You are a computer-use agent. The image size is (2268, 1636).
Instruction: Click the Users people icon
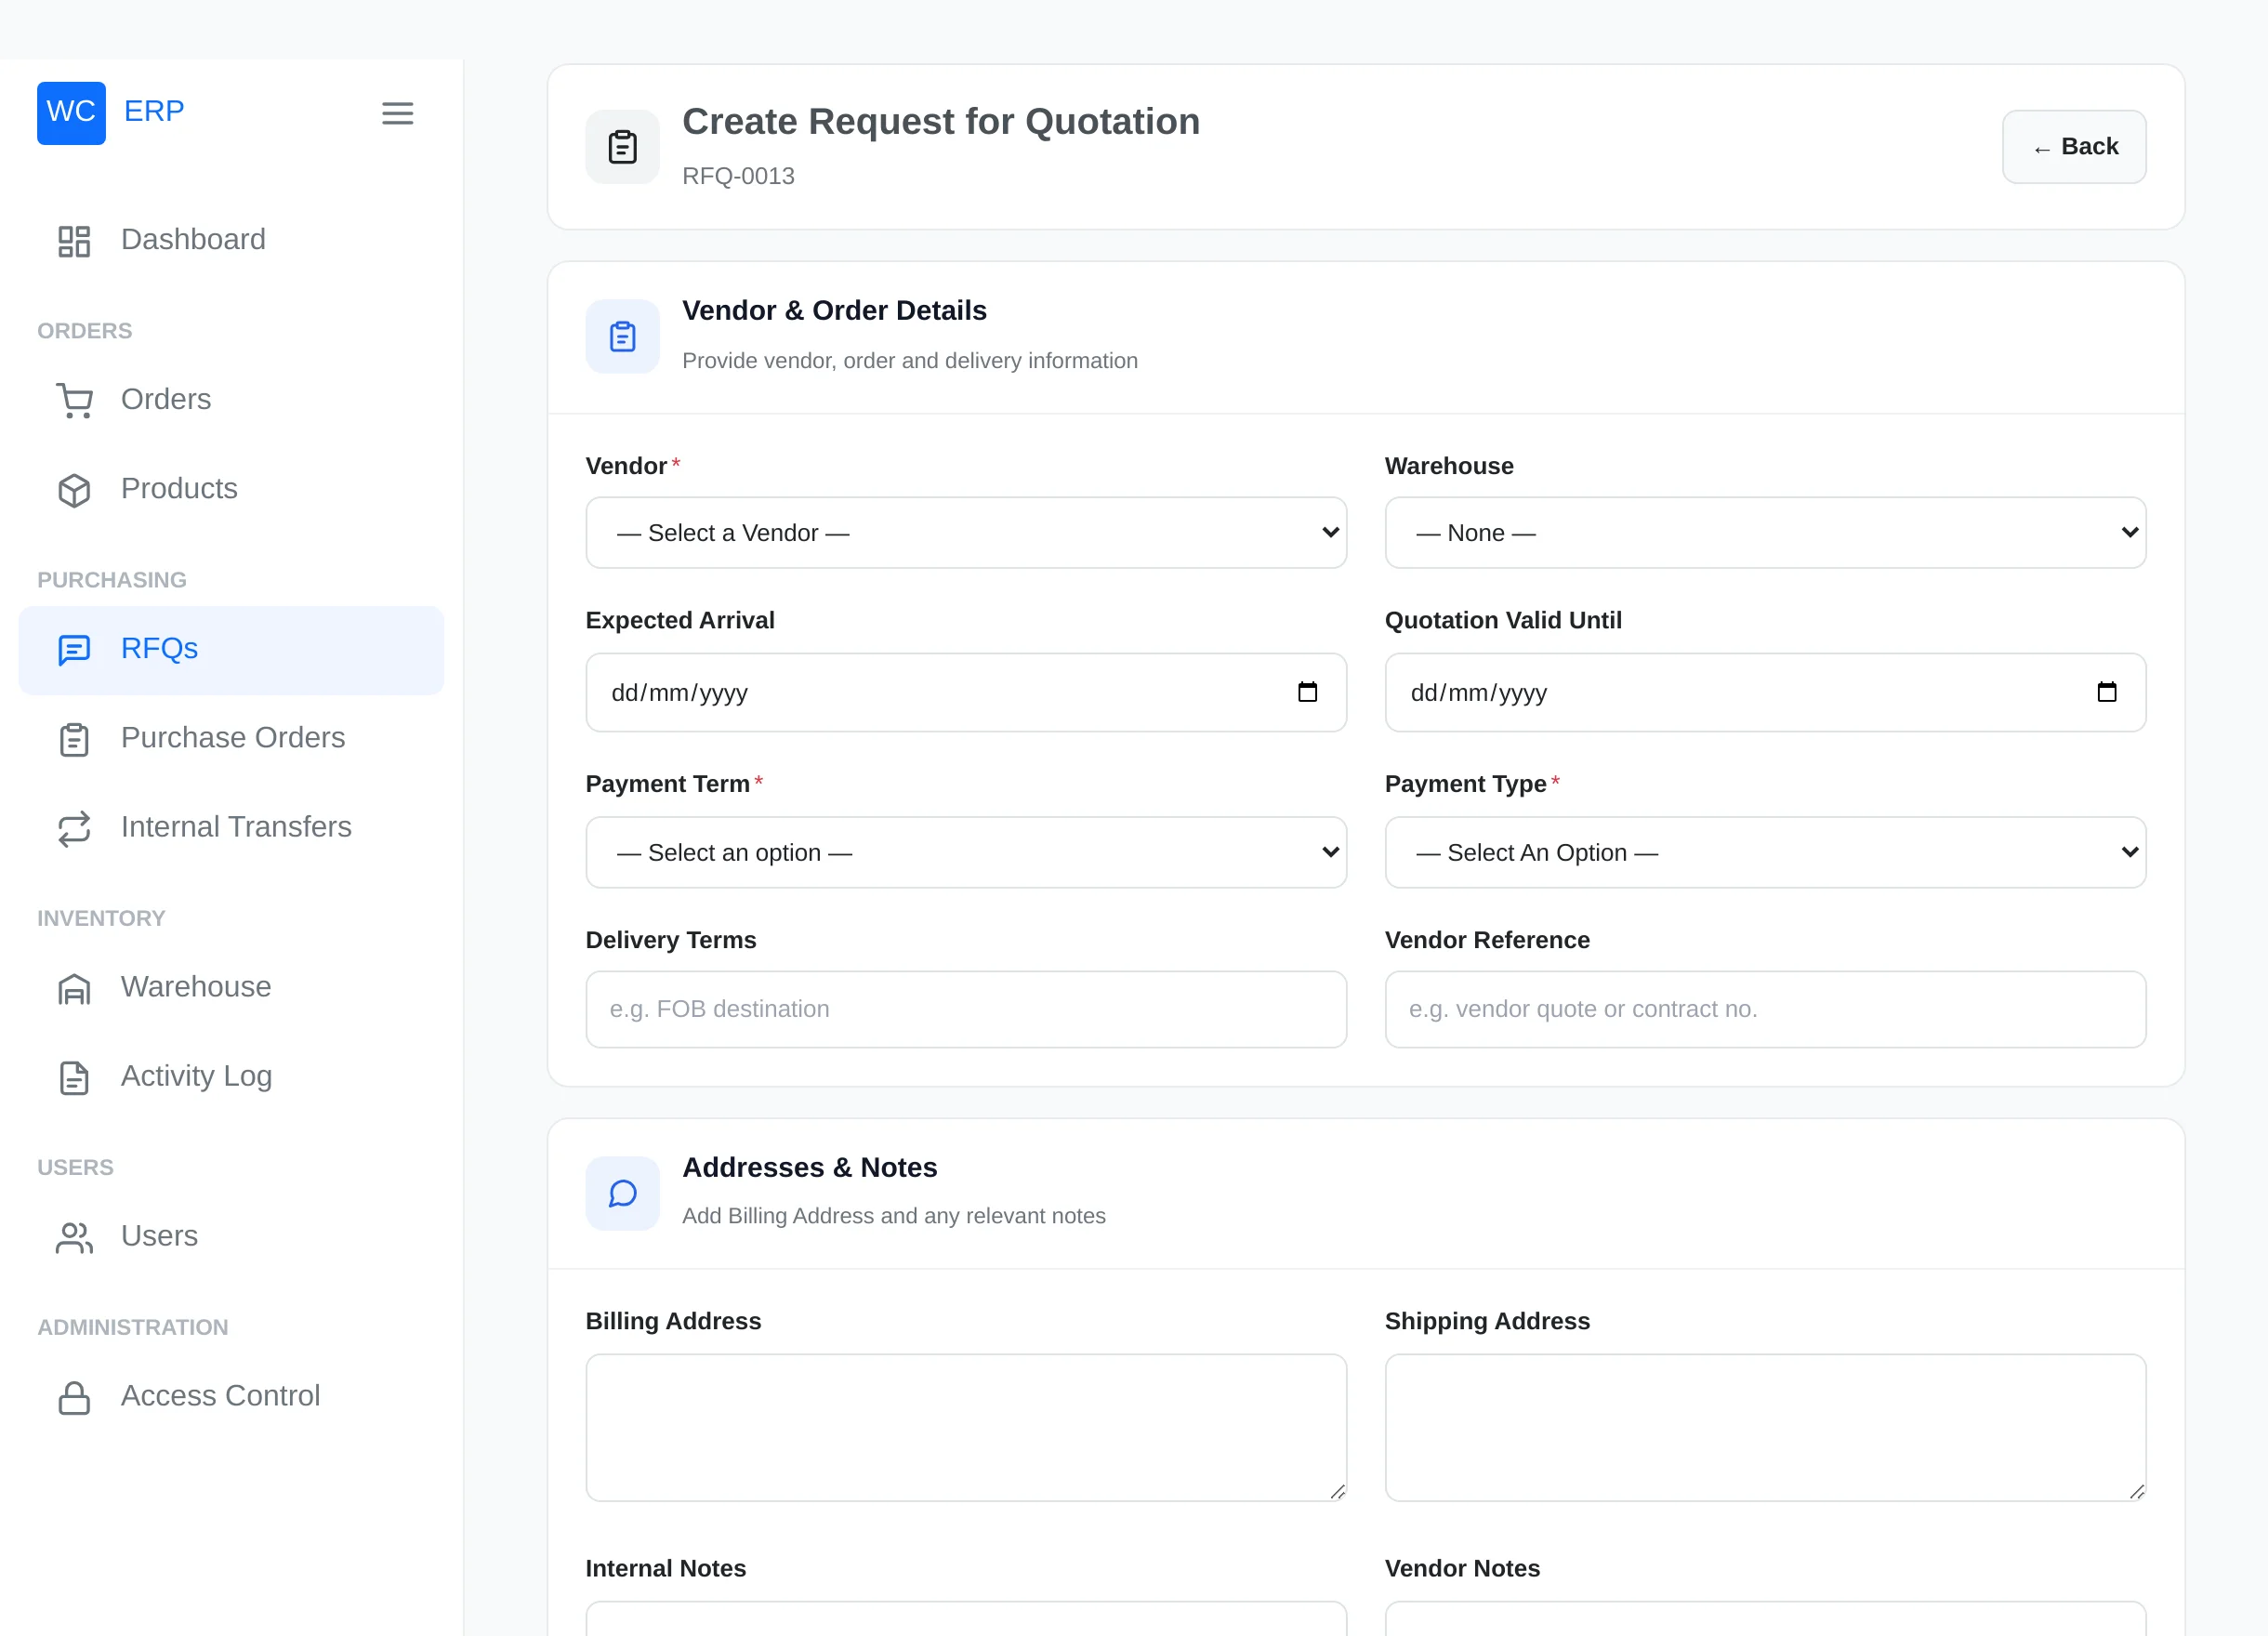[74, 1237]
